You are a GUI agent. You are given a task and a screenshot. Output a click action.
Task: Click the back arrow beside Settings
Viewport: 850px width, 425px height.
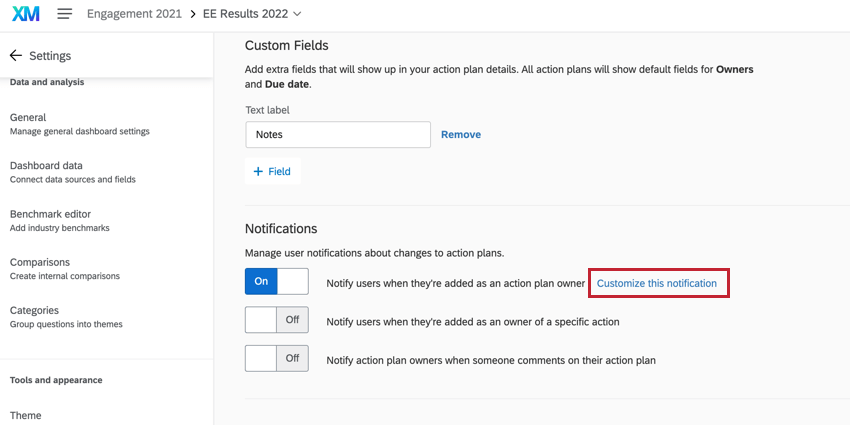(15, 56)
